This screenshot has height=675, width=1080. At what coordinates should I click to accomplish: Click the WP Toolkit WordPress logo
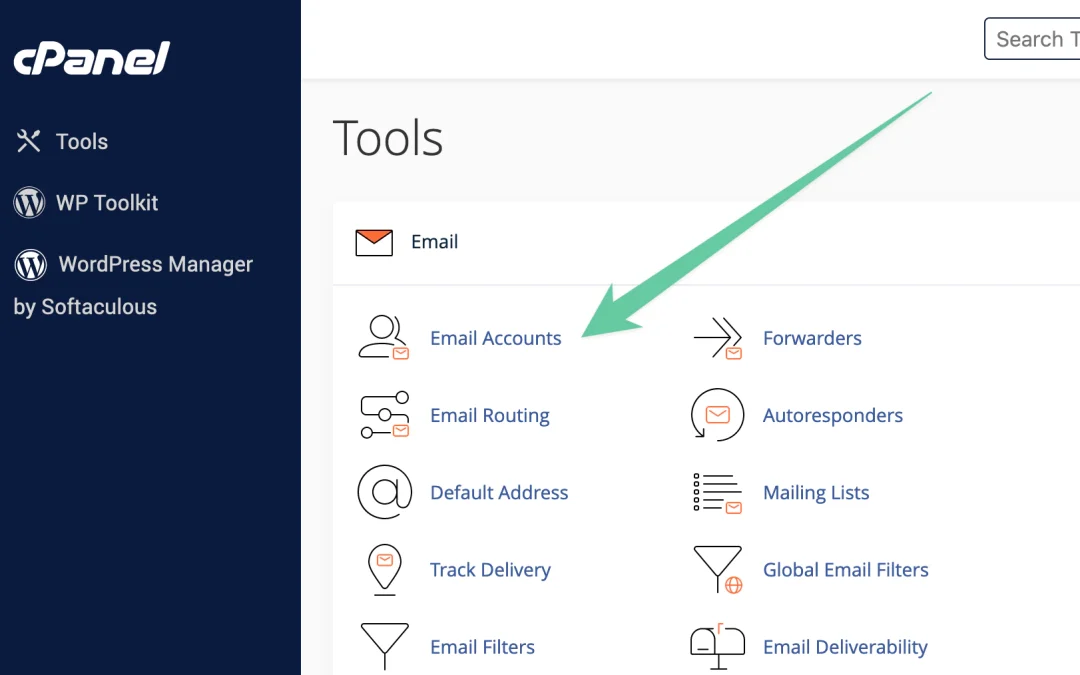click(29, 202)
